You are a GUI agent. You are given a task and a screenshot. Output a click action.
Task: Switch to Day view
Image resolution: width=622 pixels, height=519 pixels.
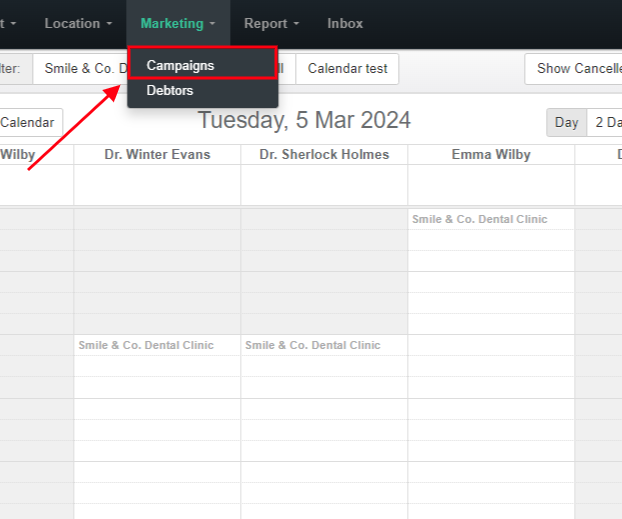point(566,123)
